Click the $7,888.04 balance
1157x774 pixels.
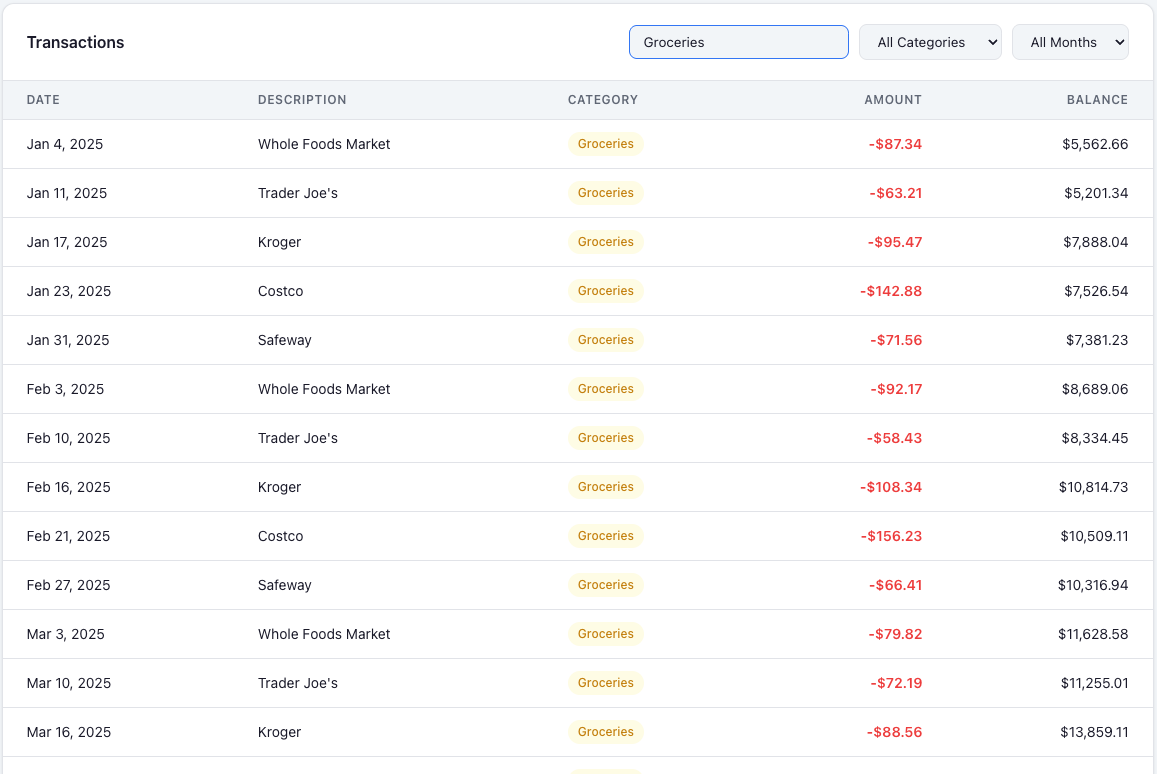[x=1096, y=242]
